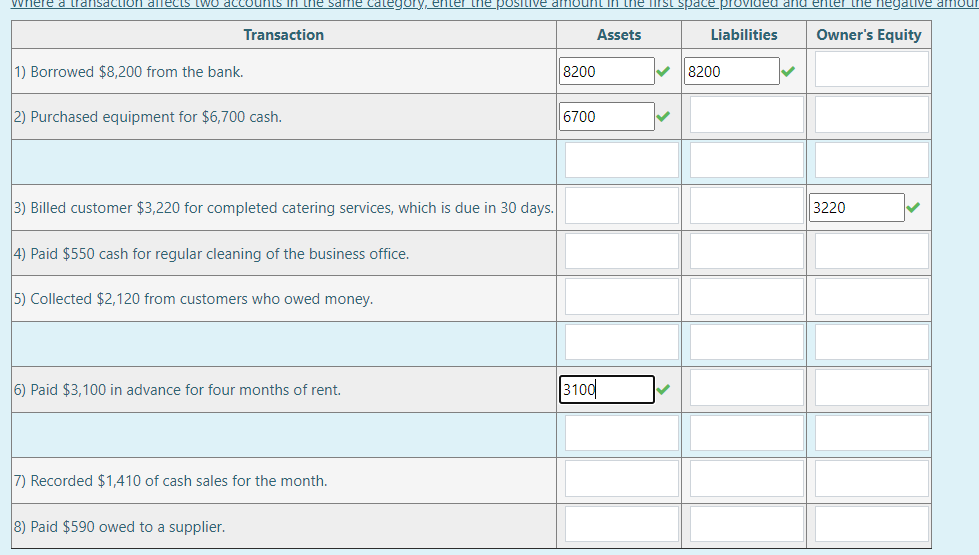The width and height of the screenshot is (979, 555).
Task: Click the Transaction column header
Action: (283, 35)
